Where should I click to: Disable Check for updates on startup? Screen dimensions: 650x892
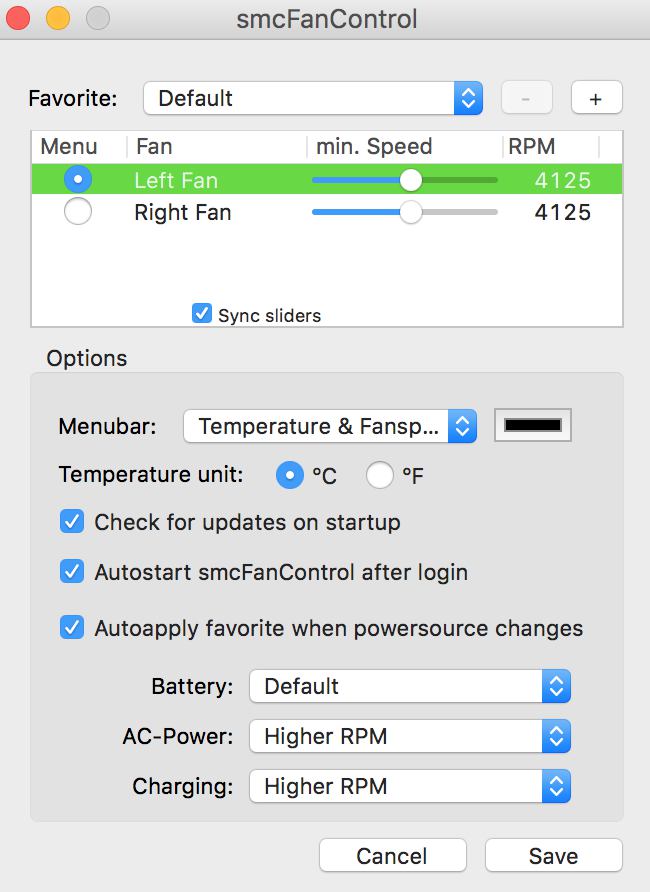click(72, 522)
